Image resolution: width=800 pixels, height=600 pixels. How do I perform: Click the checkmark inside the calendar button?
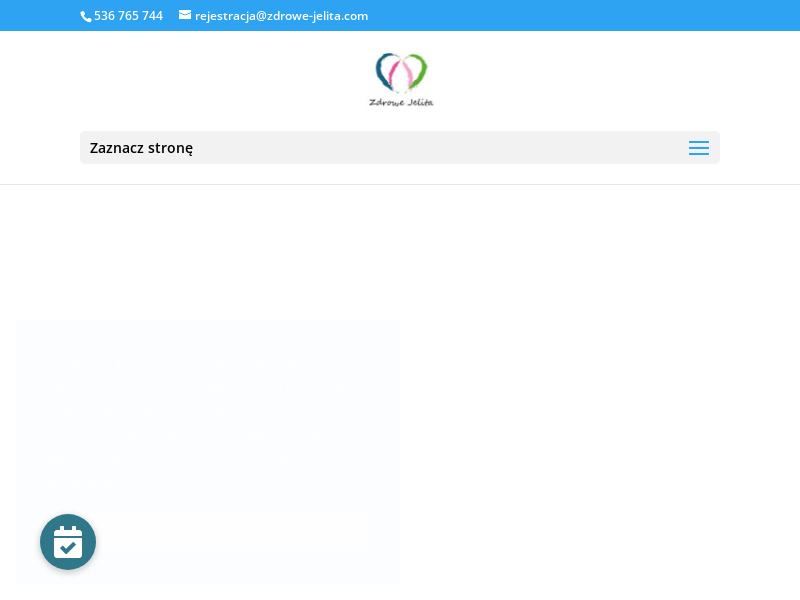pyautogui.click(x=68, y=547)
